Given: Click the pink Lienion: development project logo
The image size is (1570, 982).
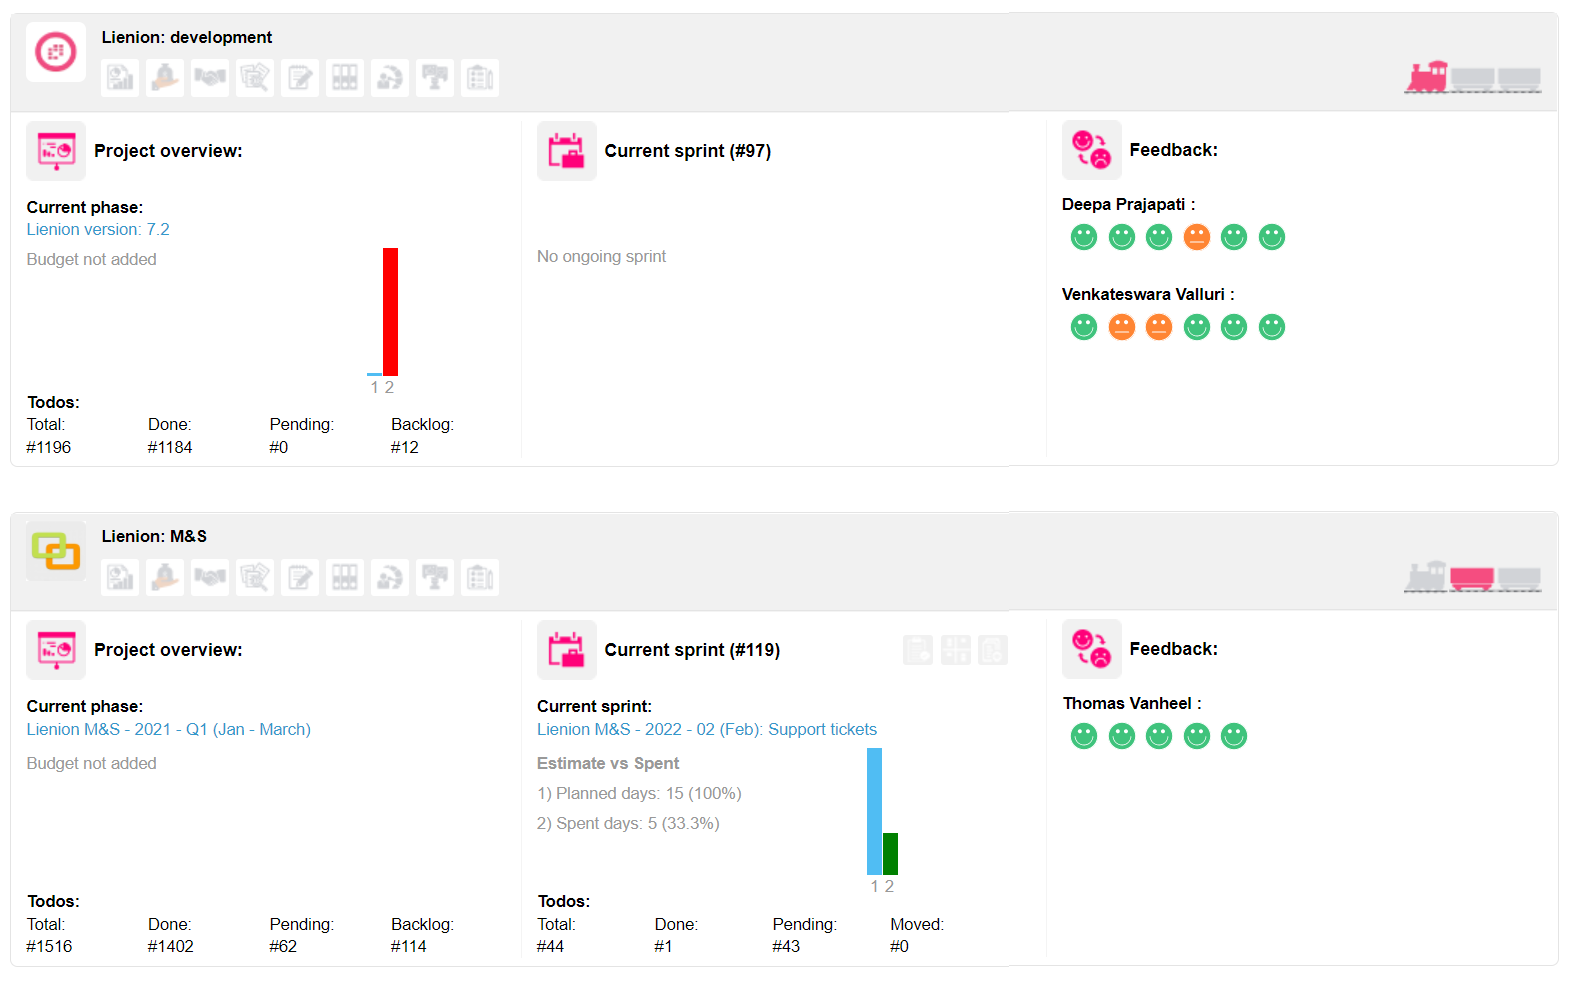Looking at the screenshot, I should pos(56,52).
